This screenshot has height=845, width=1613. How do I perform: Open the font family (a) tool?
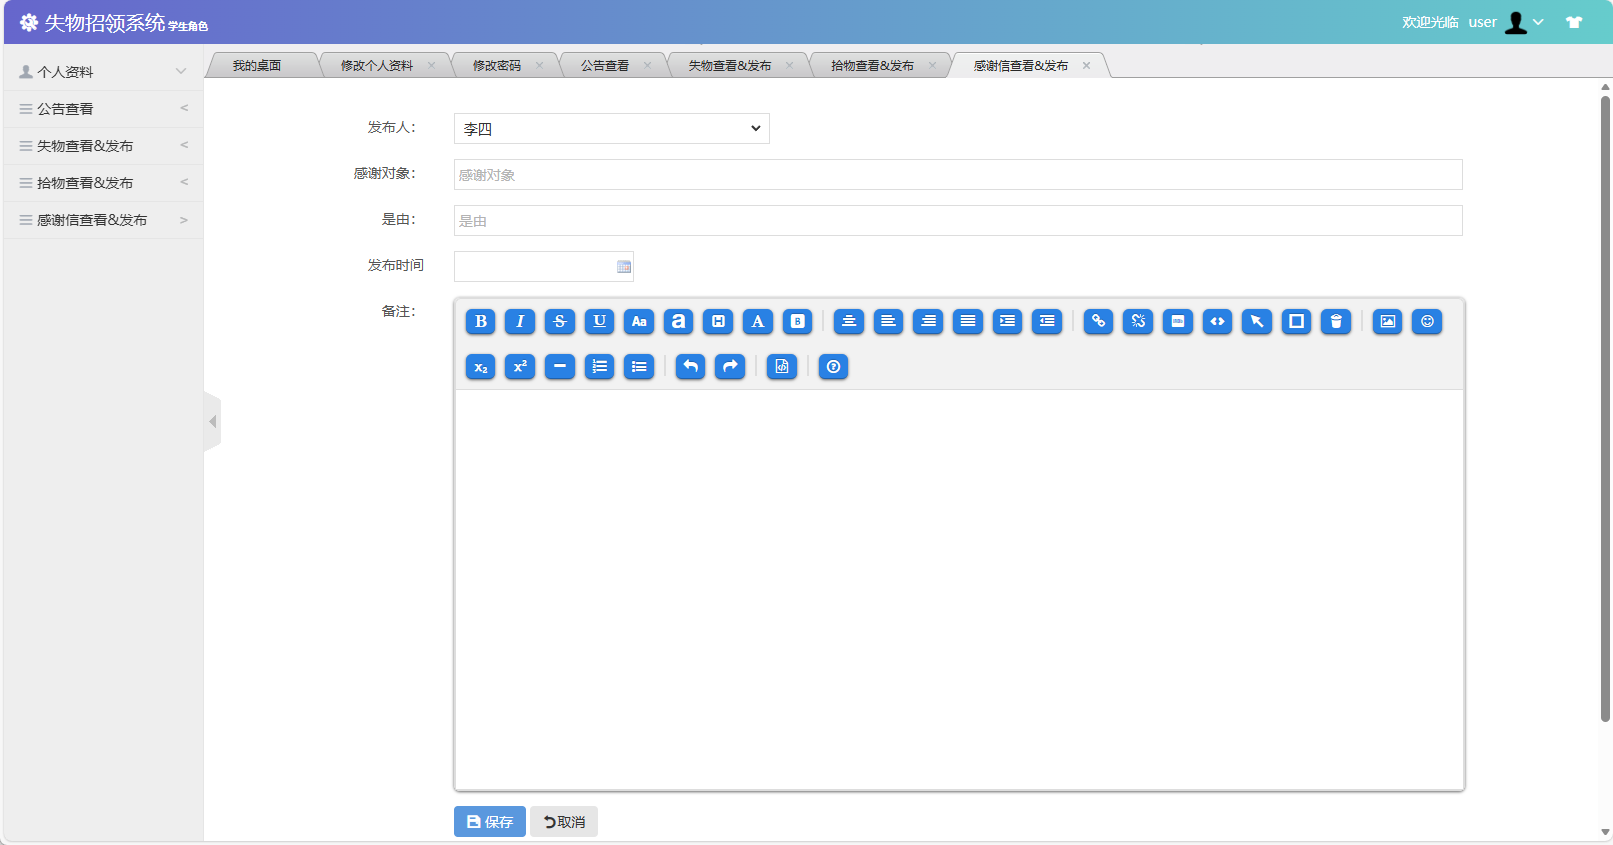[679, 321]
